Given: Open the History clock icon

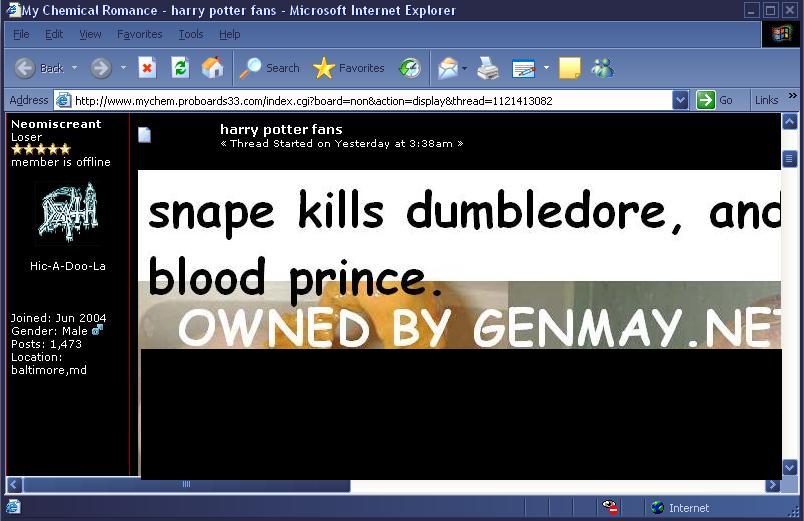Looking at the screenshot, I should click(x=410, y=68).
